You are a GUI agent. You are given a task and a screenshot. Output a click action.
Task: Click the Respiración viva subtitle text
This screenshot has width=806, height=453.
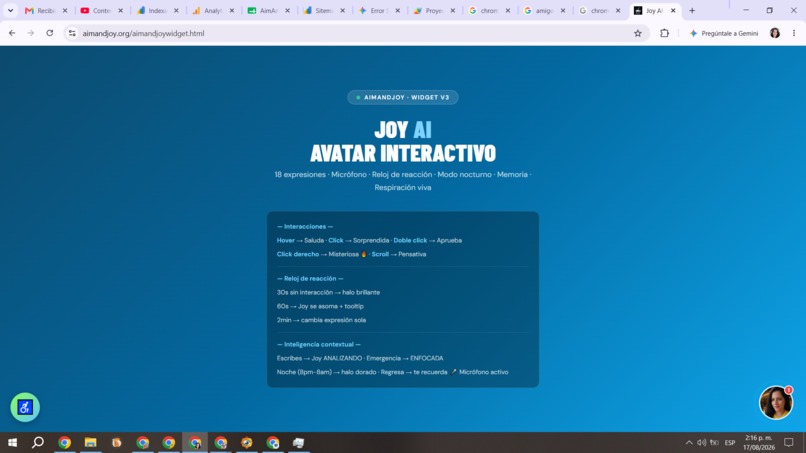[403, 187]
